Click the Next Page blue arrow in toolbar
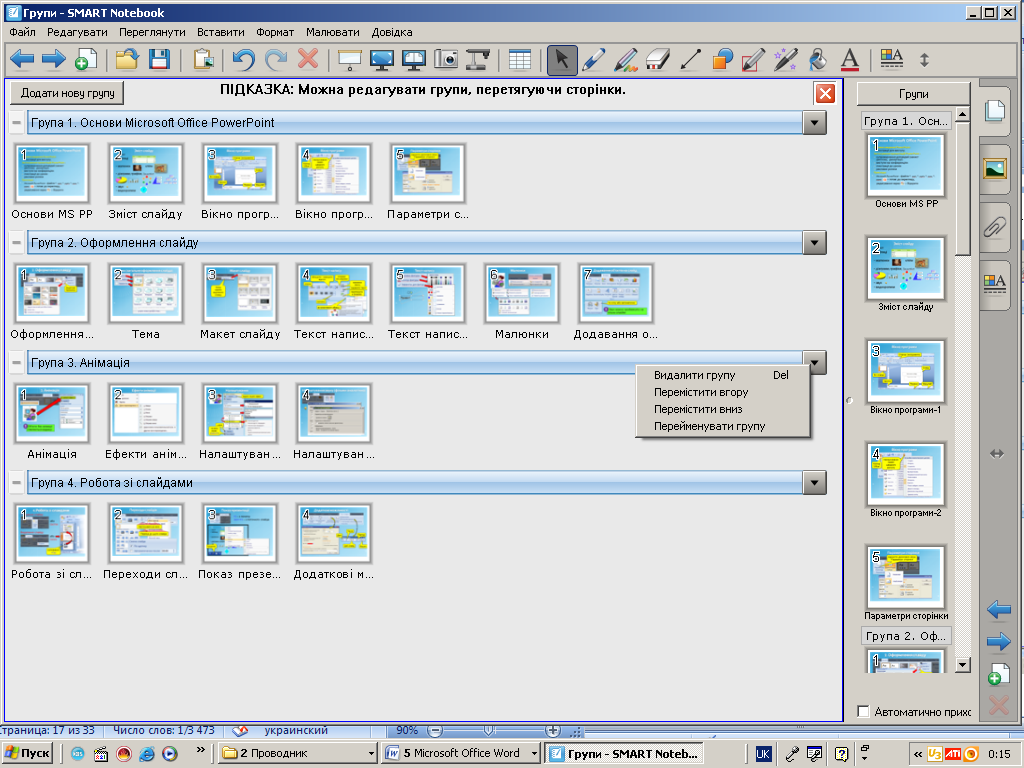 [x=54, y=60]
